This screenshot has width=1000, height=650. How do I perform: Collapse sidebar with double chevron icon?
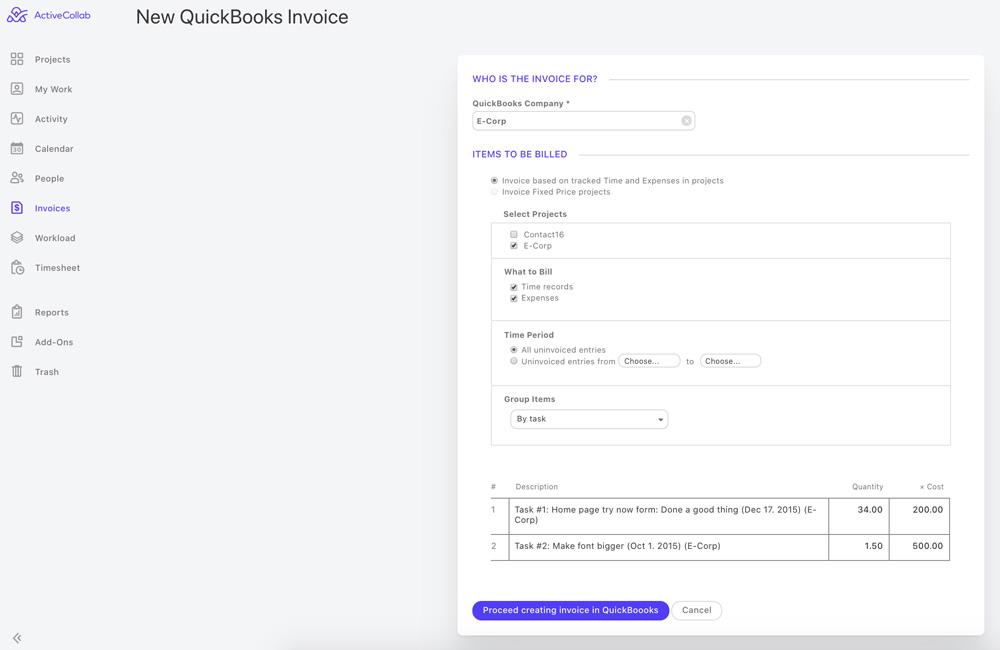coord(17,638)
